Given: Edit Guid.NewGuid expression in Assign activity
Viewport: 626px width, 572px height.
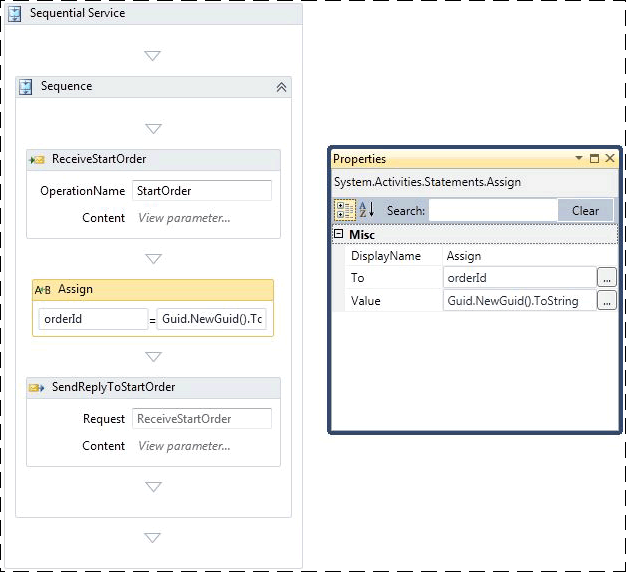Looking at the screenshot, I should coord(212,319).
